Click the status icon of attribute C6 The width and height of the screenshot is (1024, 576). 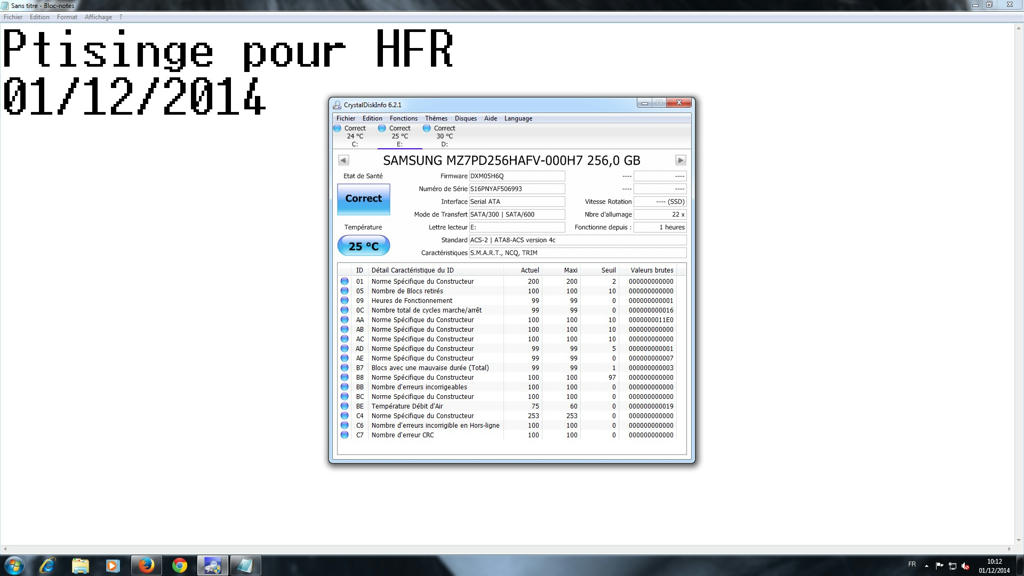(345, 425)
